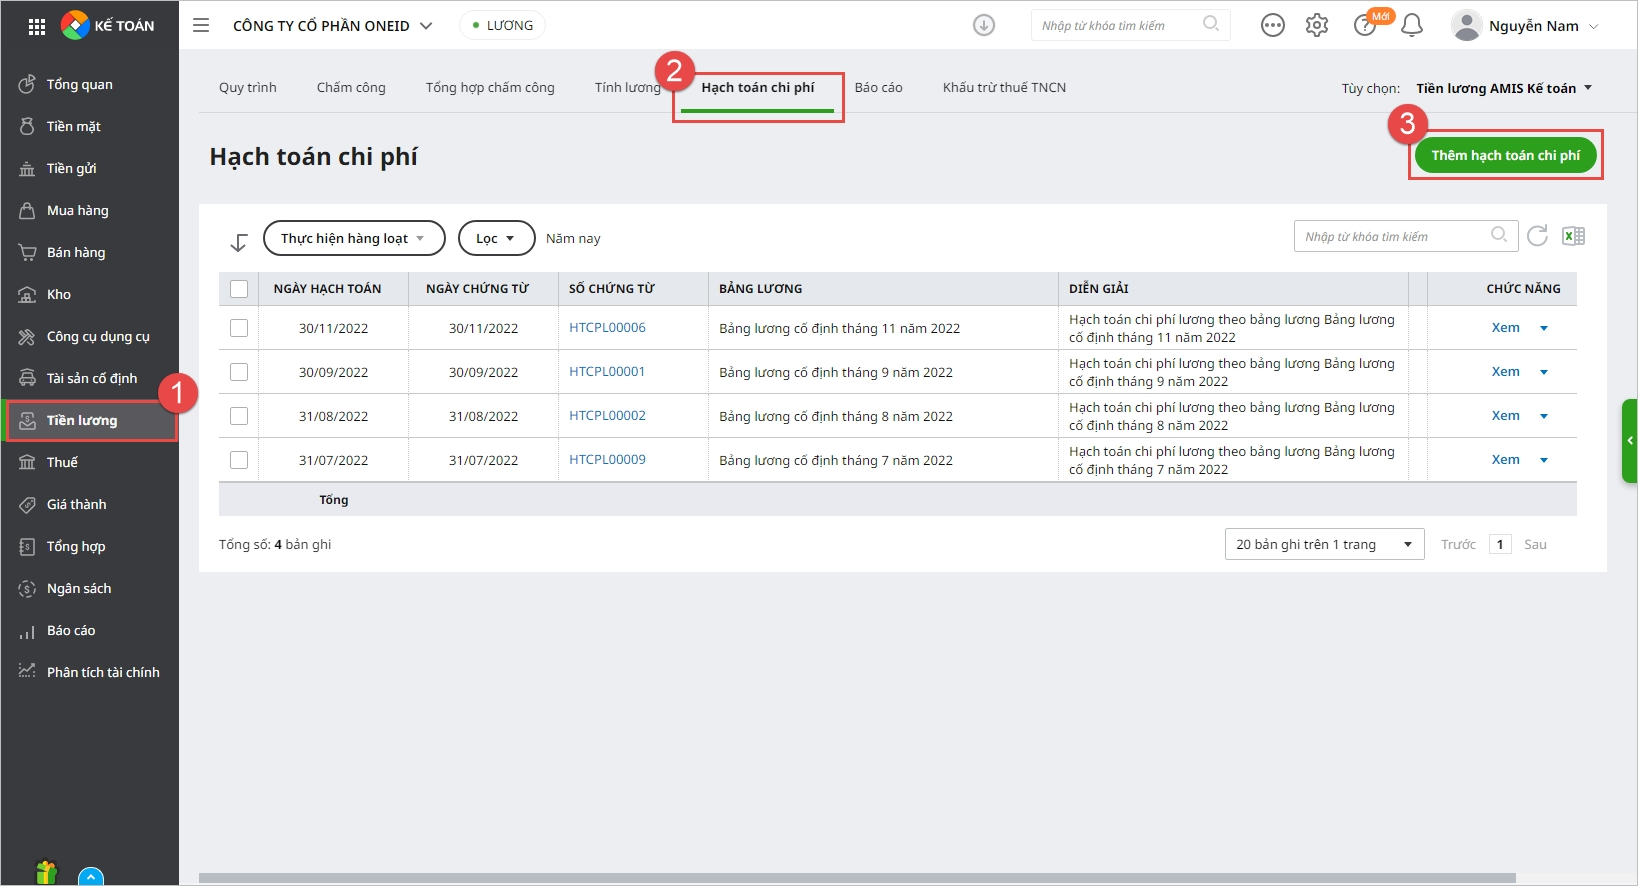
Task: Click the download arrow icon in the header
Action: click(984, 26)
